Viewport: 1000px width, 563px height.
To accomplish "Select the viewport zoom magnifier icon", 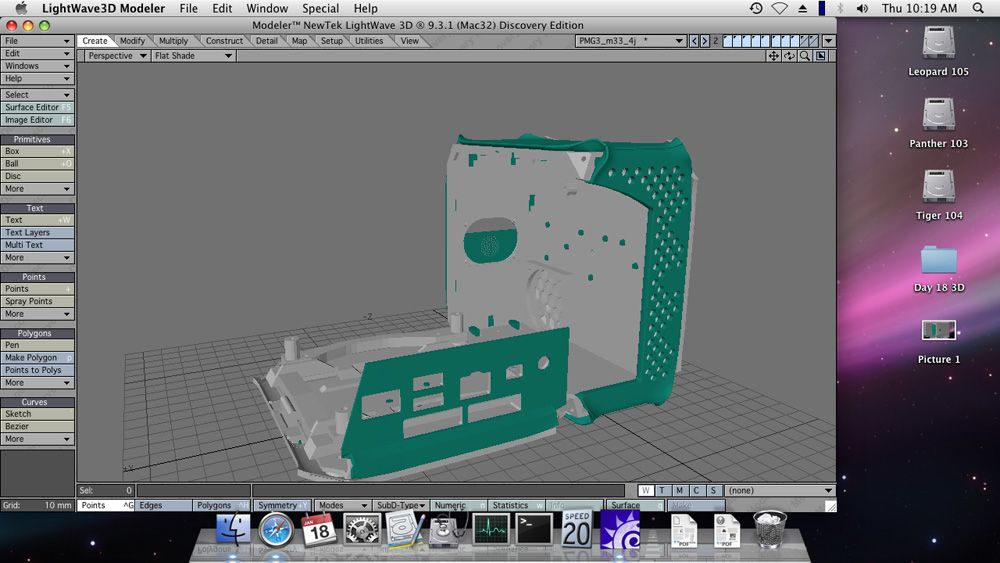I will [805, 56].
